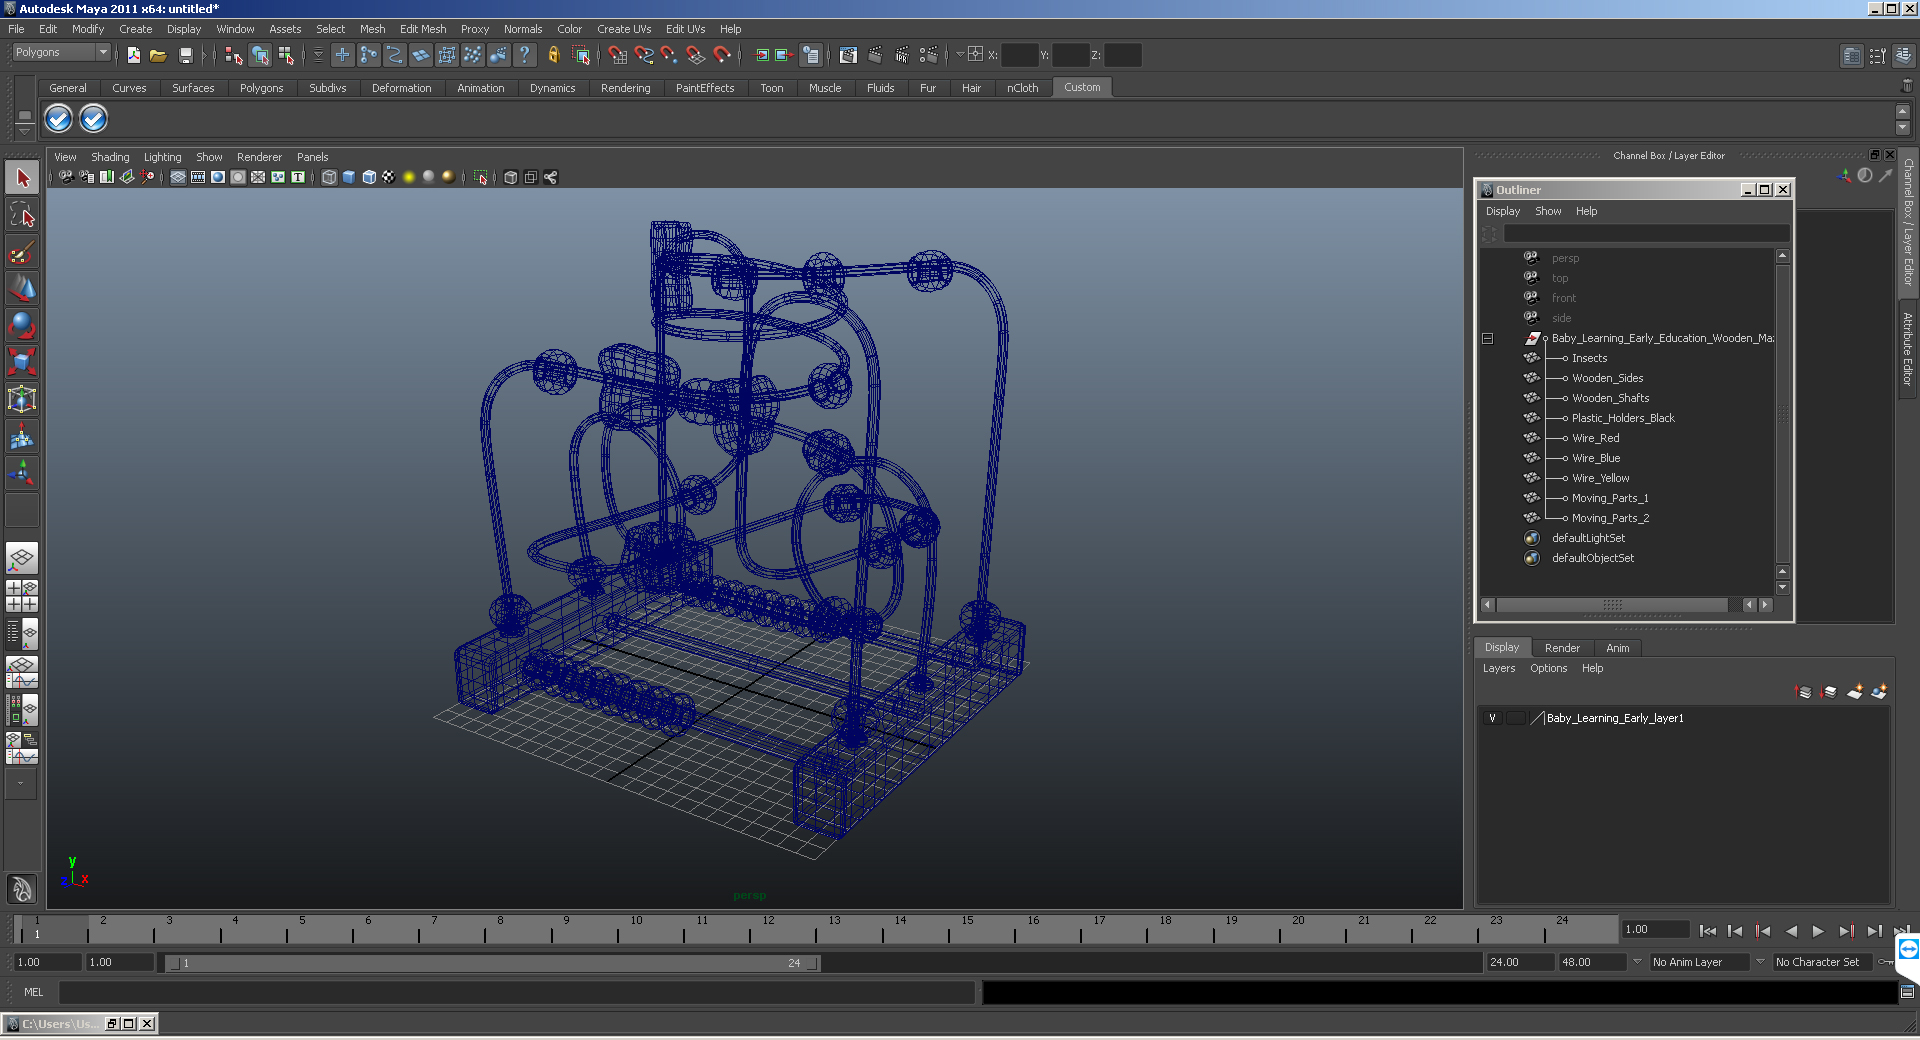Switch to the Animation shelf tab
Viewport: 1920px width, 1040px height.
[x=480, y=88]
